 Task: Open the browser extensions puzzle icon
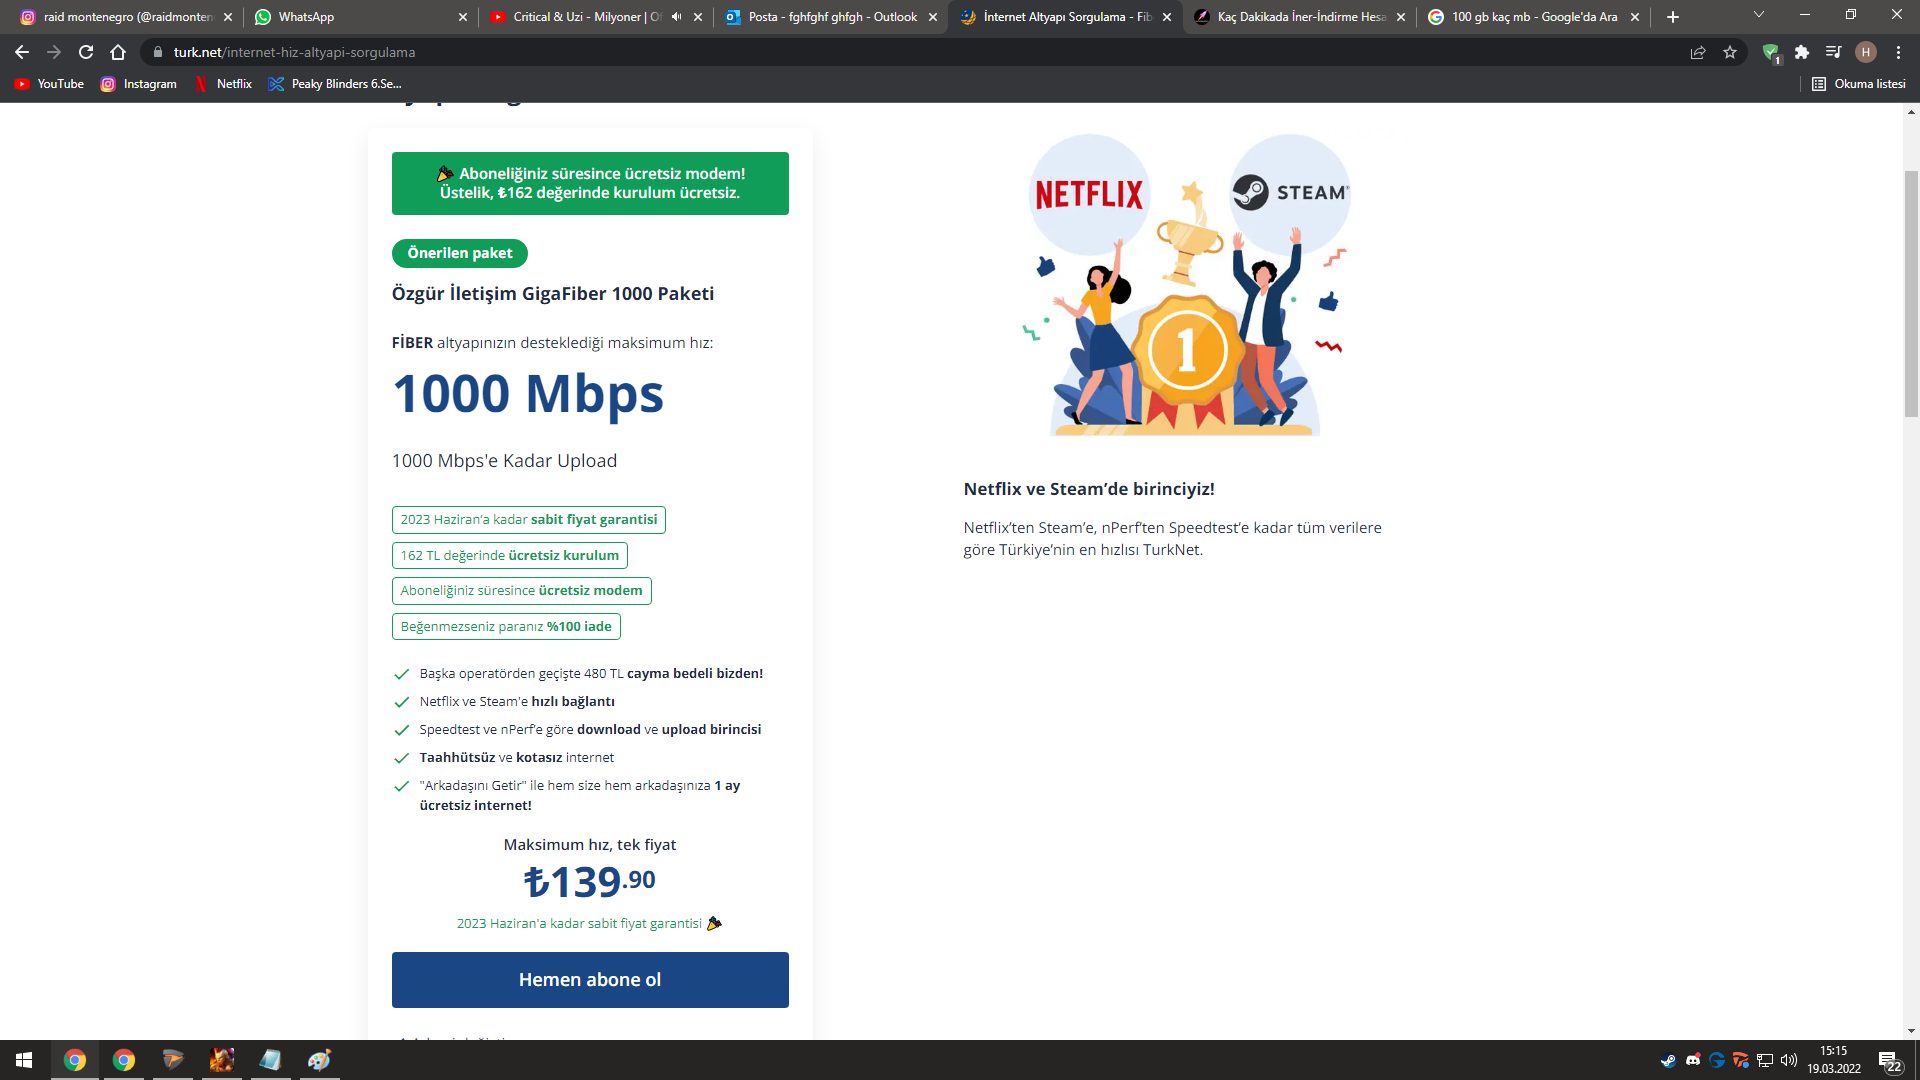pyautogui.click(x=1802, y=52)
